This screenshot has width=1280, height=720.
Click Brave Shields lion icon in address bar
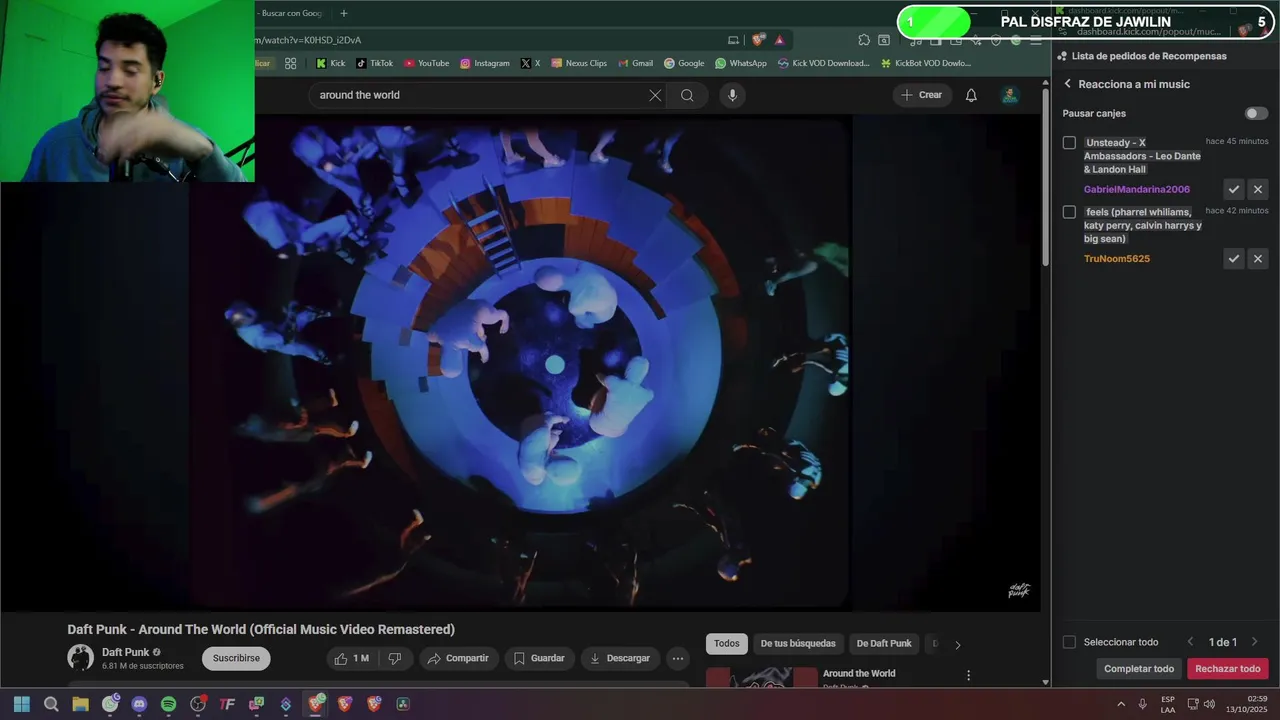(x=758, y=40)
